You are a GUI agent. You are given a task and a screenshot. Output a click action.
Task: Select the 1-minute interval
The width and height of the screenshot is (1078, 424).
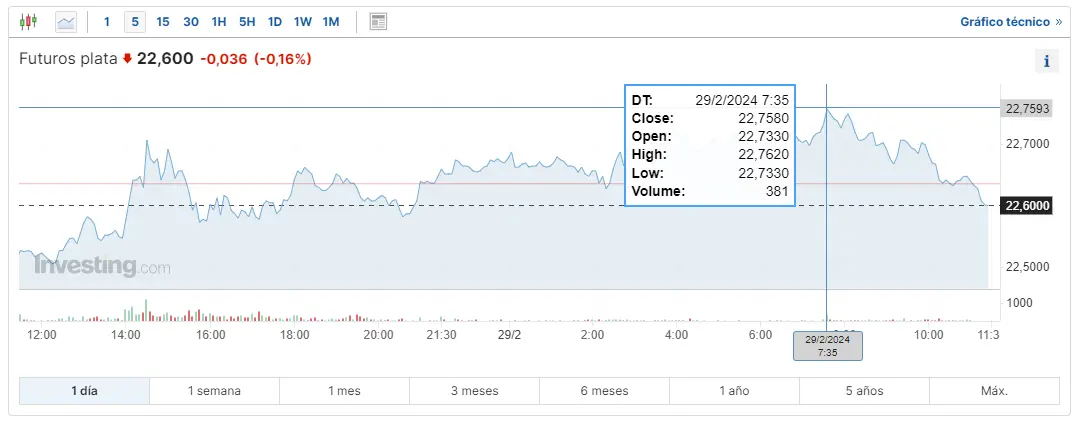107,21
